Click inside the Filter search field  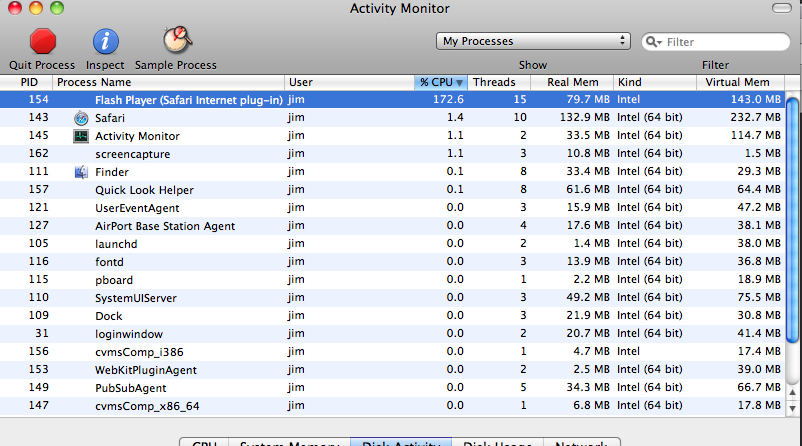coord(716,41)
